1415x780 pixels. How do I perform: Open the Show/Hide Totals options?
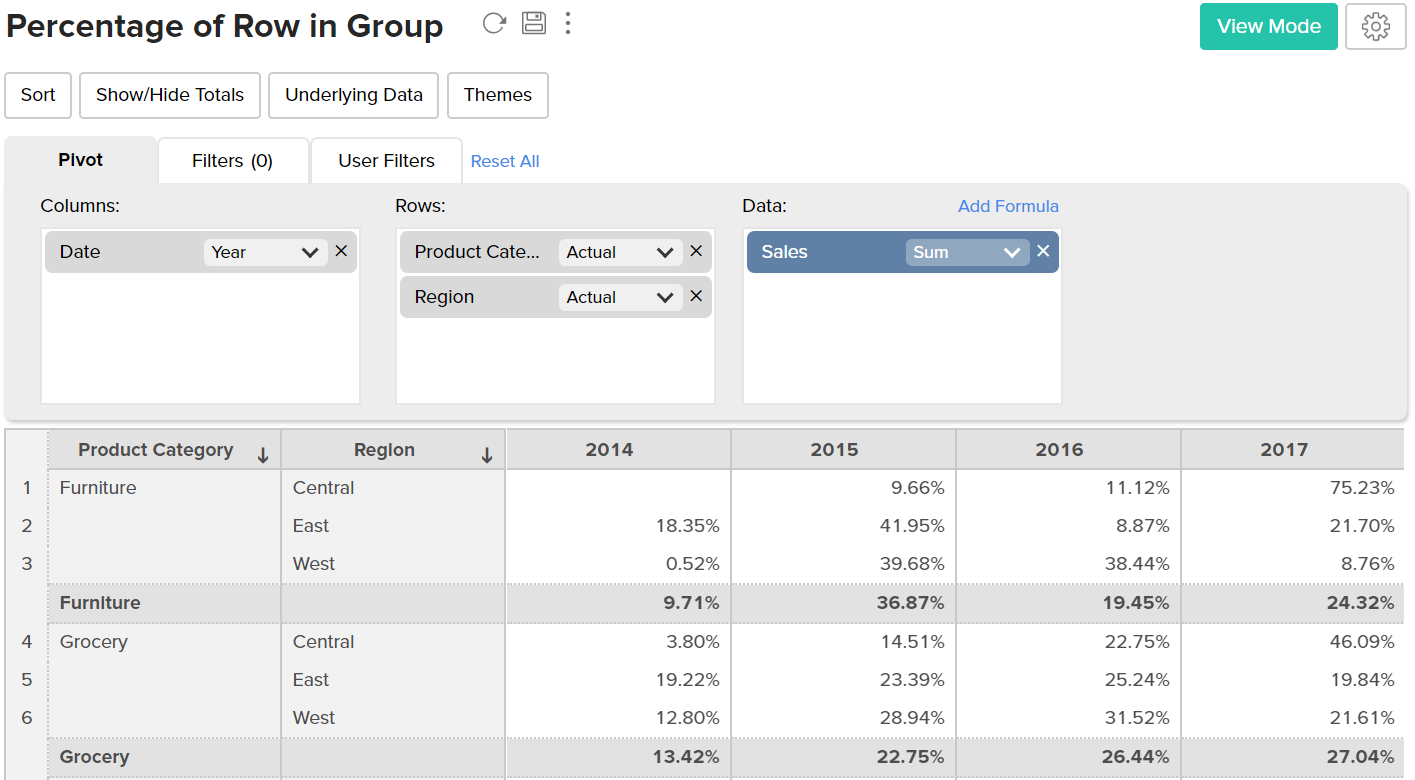pos(170,95)
